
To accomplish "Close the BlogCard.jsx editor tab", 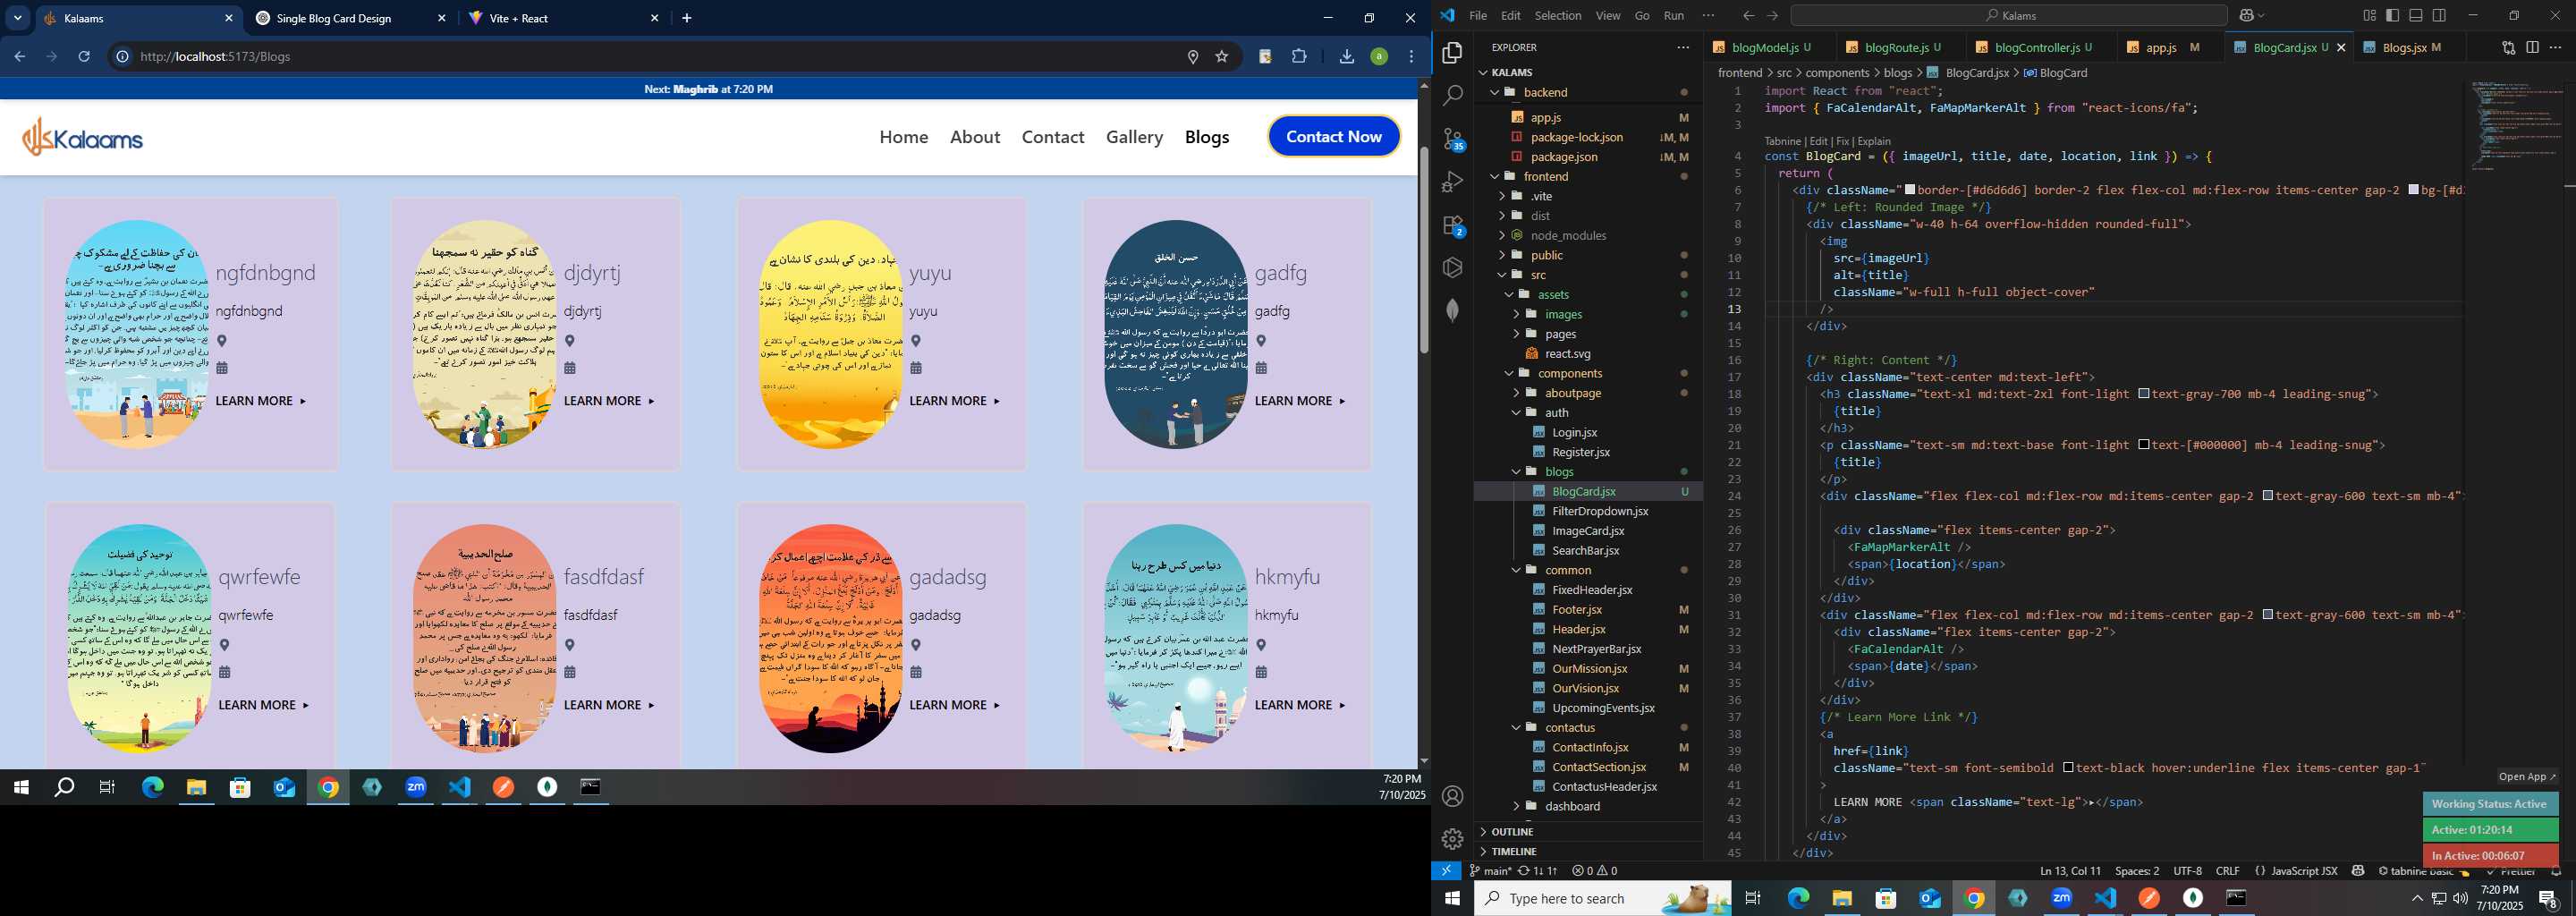I will pos(2341,47).
